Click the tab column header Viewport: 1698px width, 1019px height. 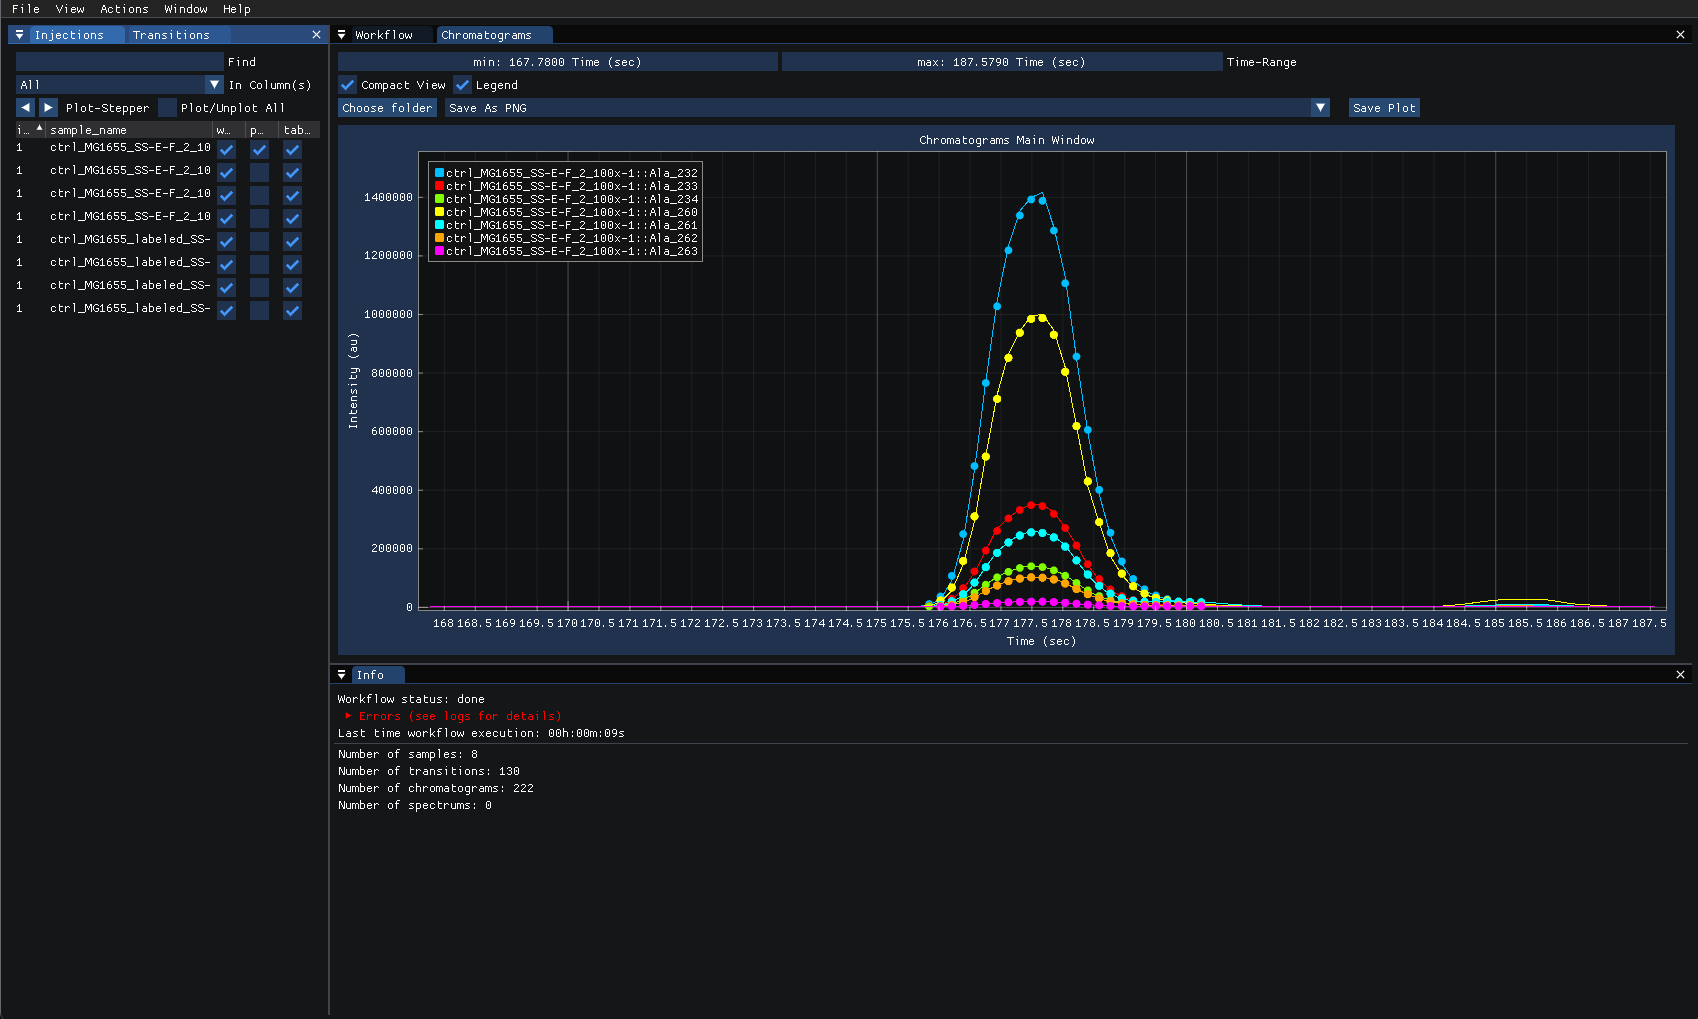299,130
